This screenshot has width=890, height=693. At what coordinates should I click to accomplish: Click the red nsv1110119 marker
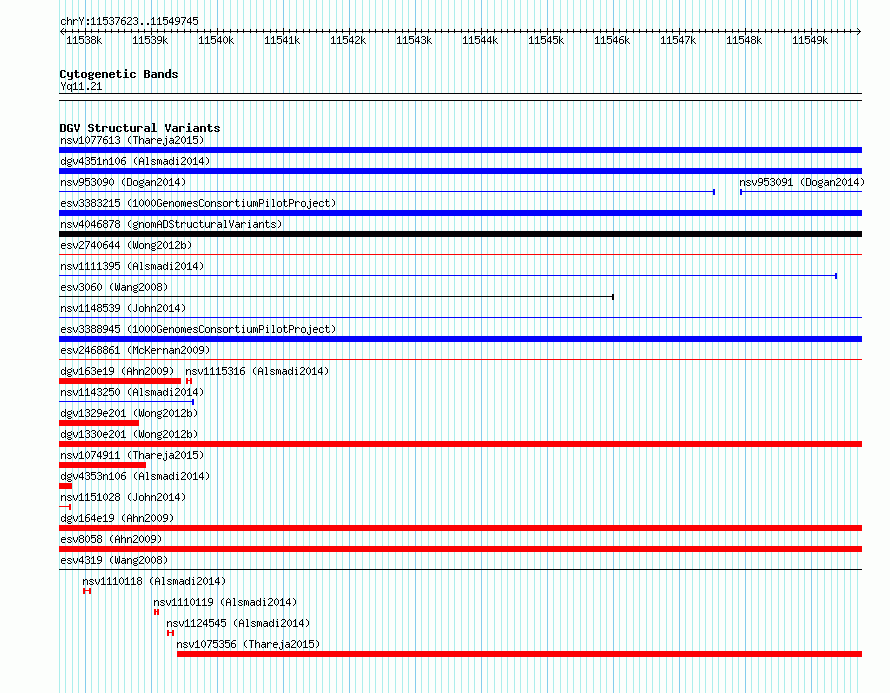point(157,612)
